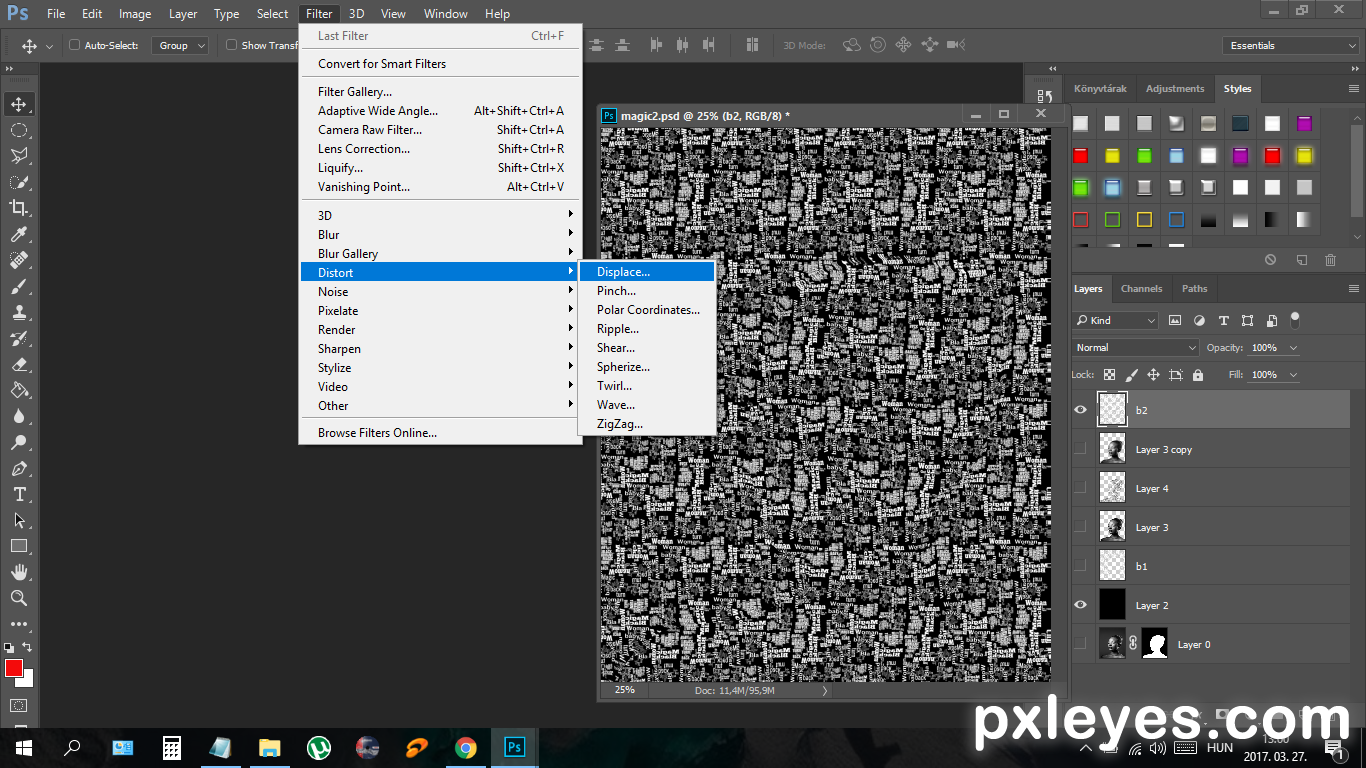Image resolution: width=1366 pixels, height=768 pixels.
Task: Select the Polygonal Lasso tool
Action: click(x=19, y=156)
